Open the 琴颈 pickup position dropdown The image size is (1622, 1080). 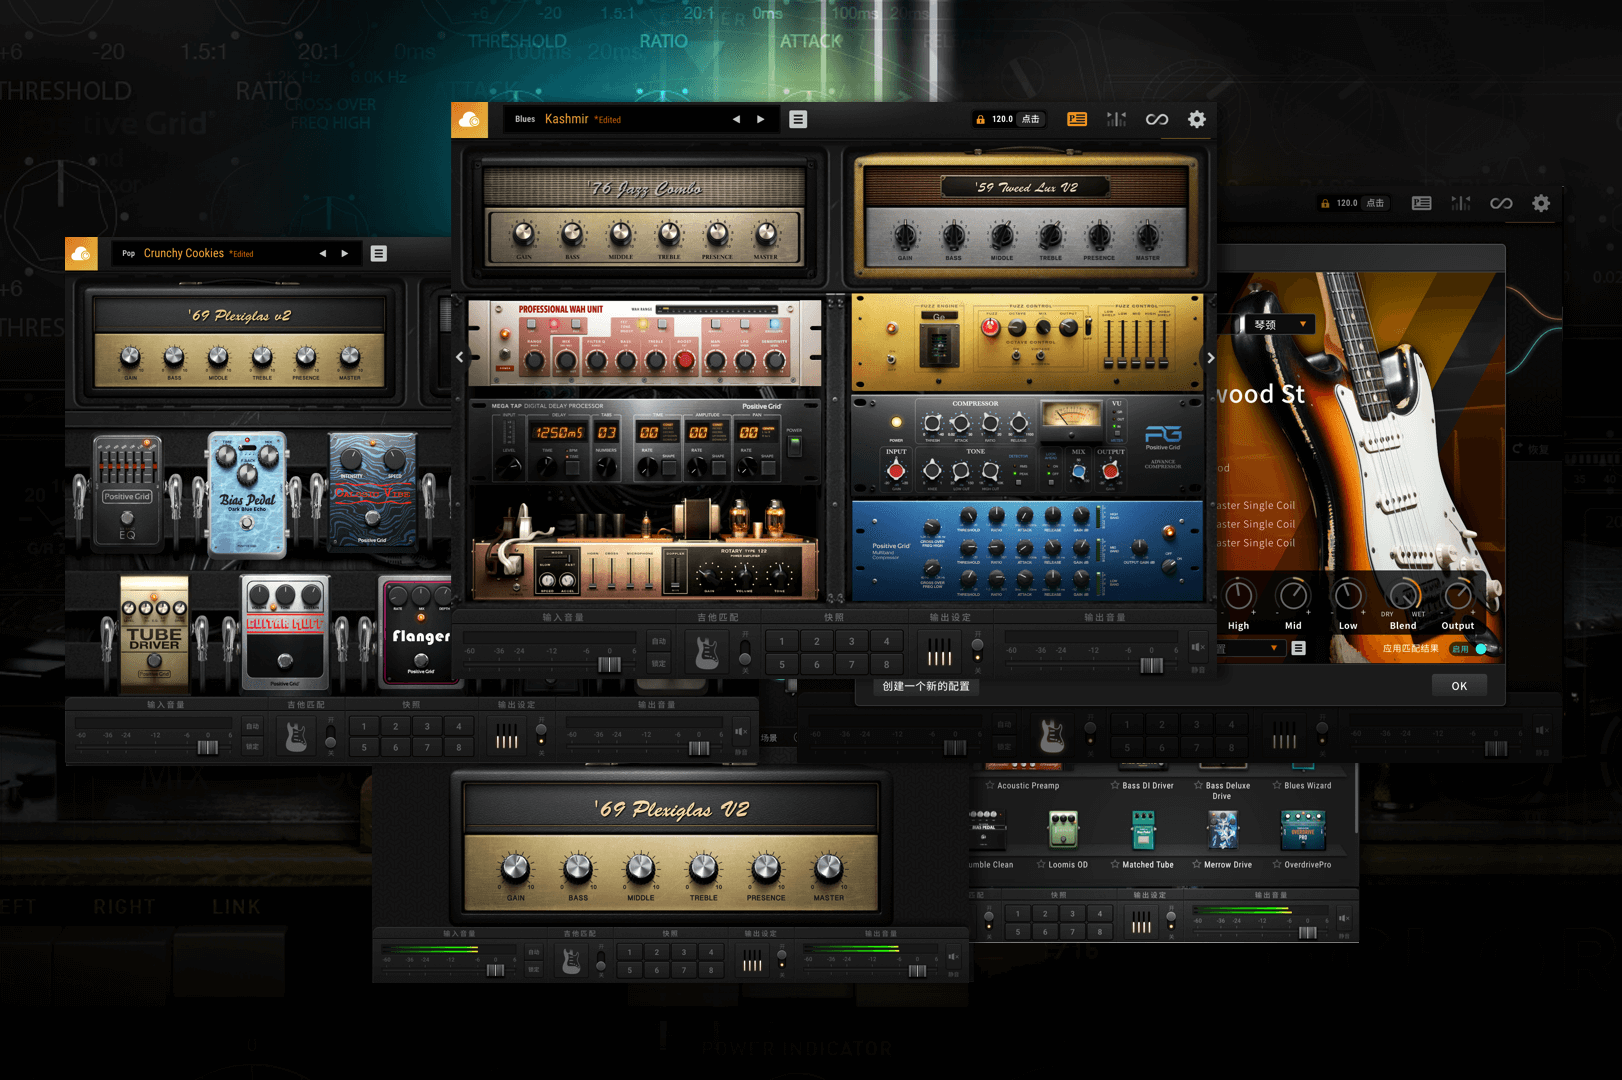coord(1280,325)
